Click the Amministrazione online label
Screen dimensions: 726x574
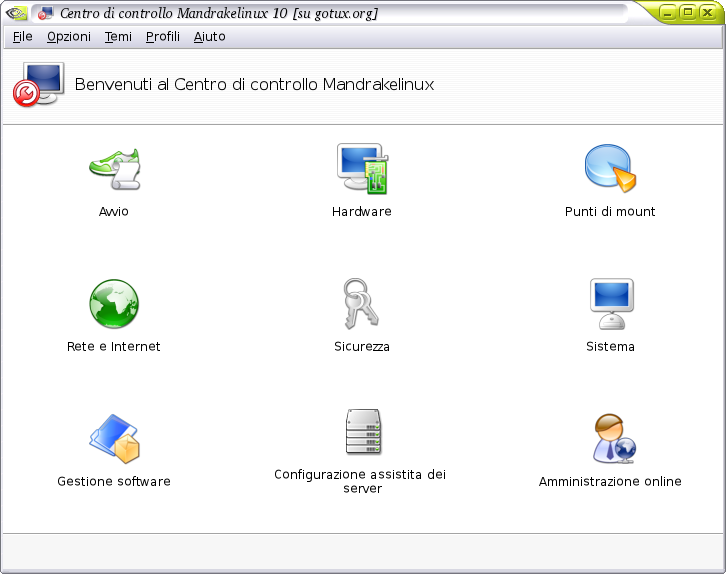610,481
